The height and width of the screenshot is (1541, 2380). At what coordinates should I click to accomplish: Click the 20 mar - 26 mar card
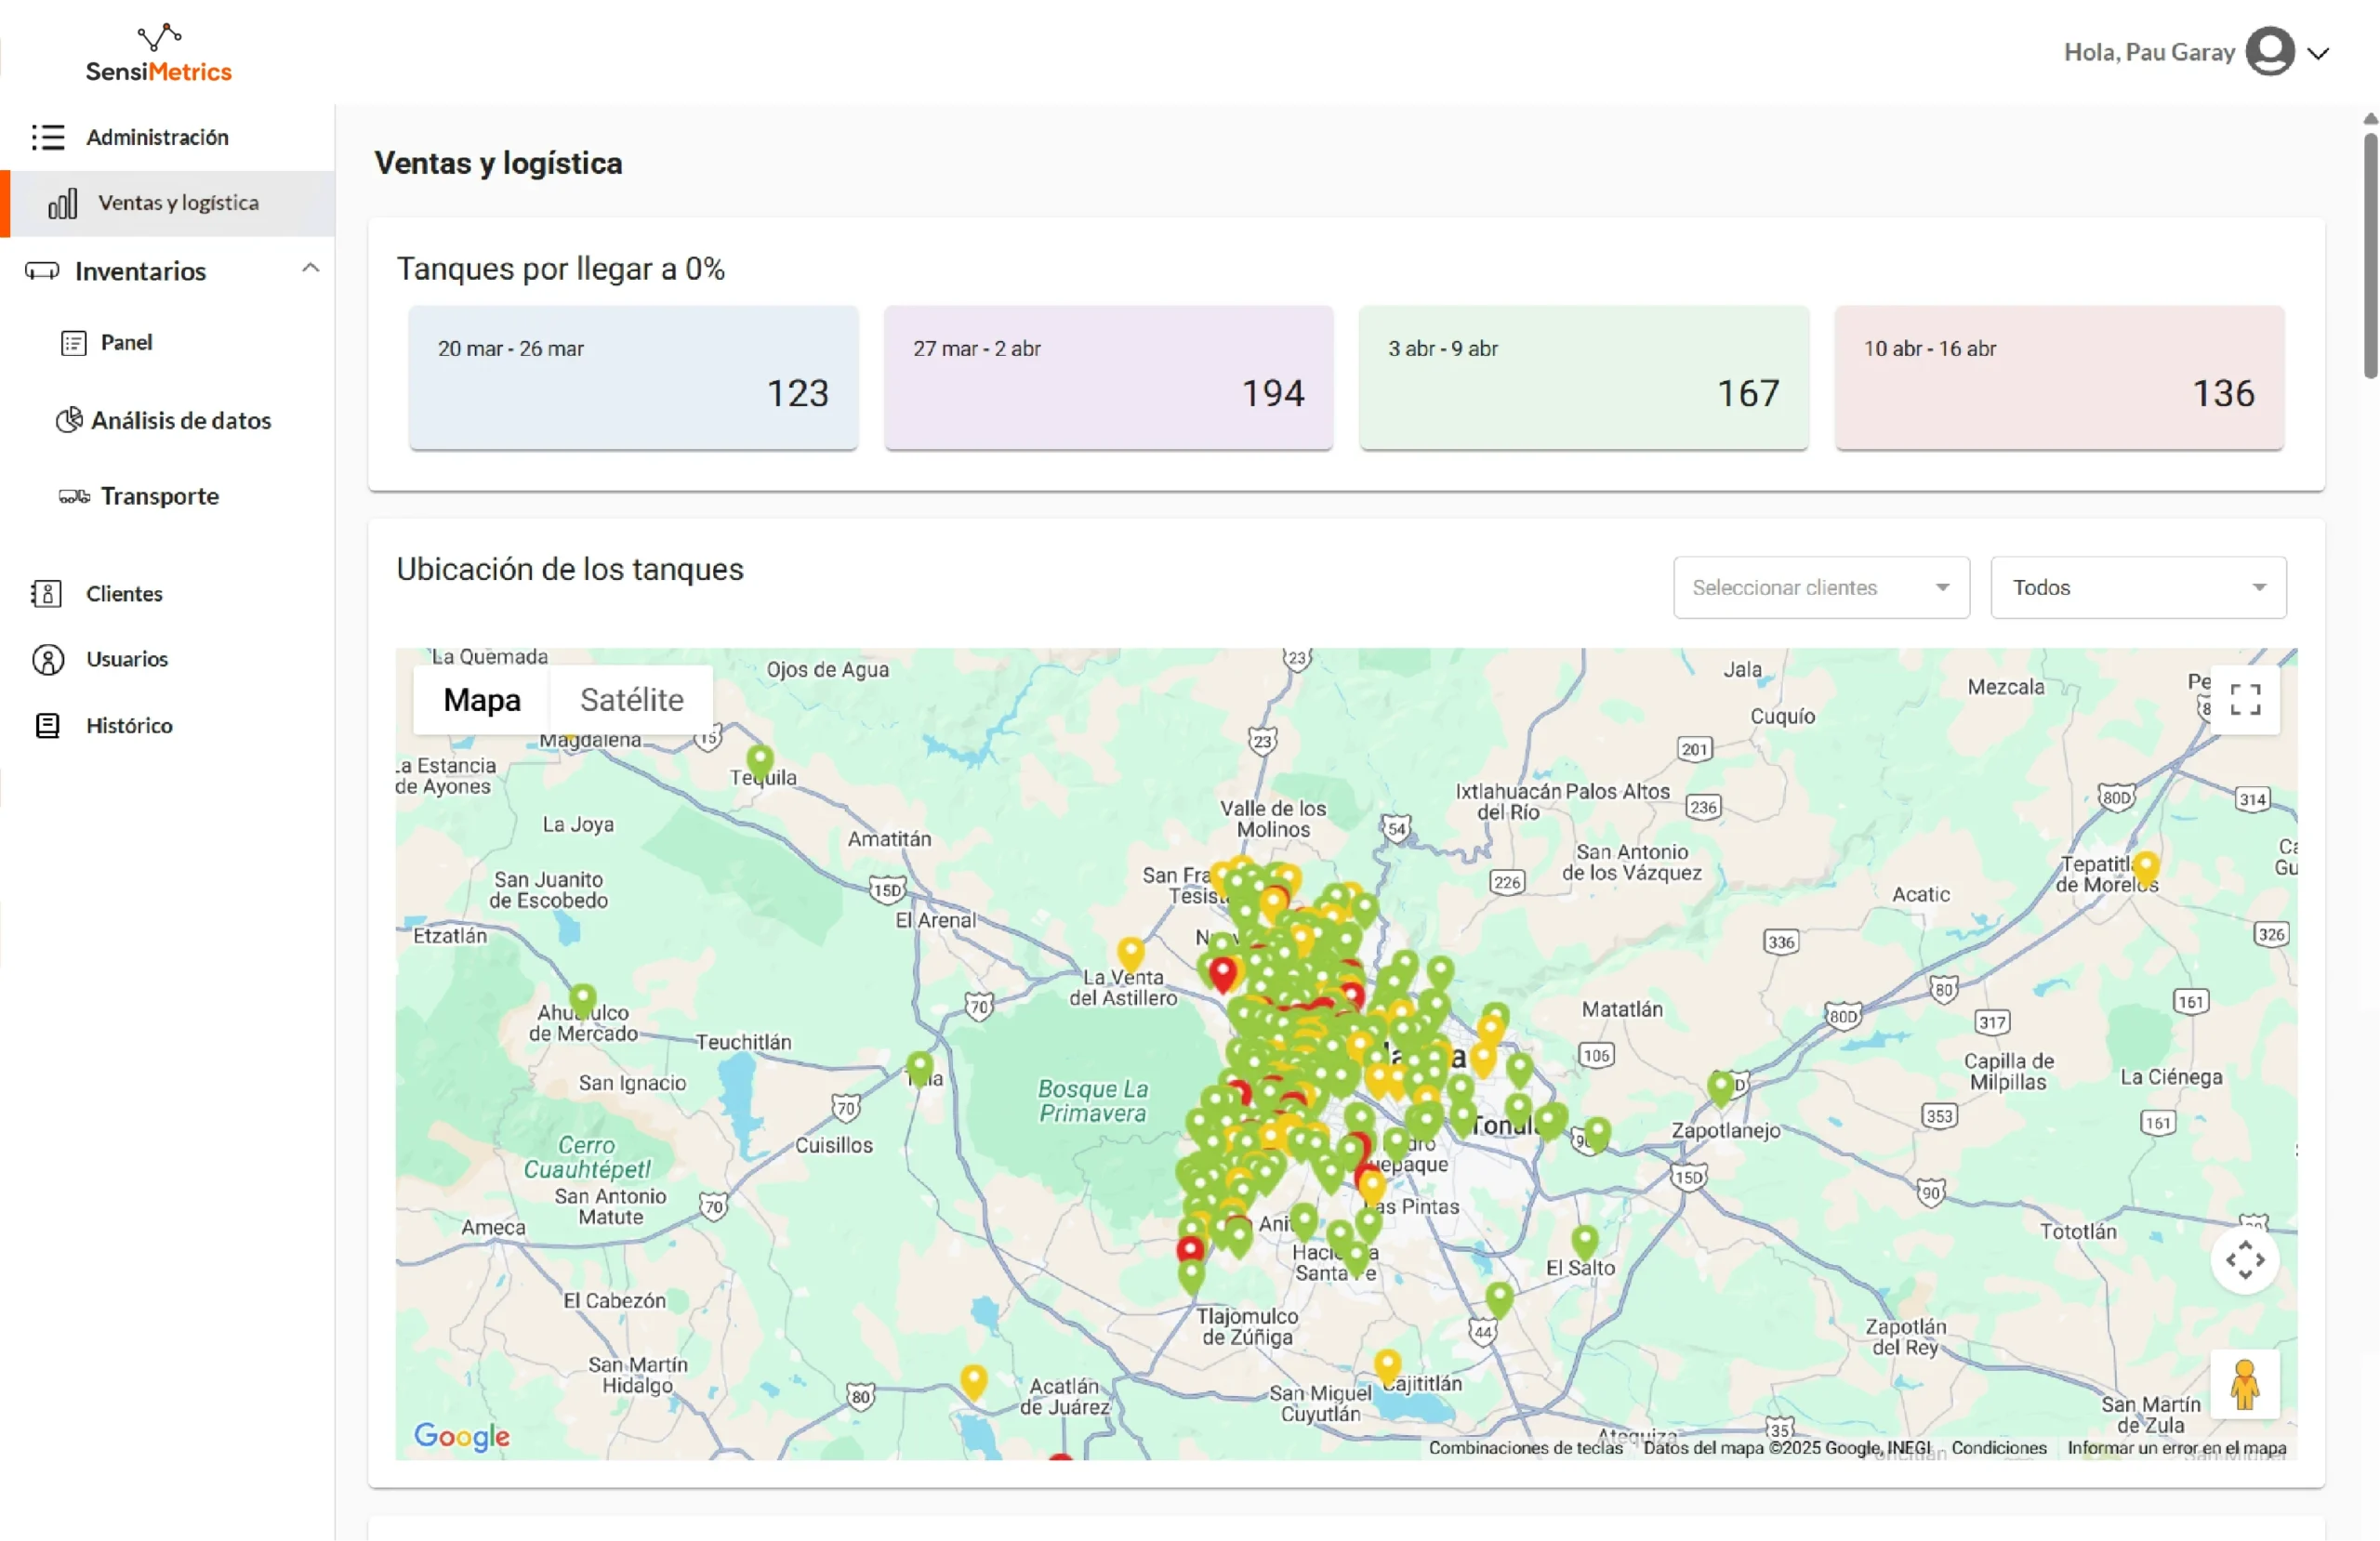[633, 378]
